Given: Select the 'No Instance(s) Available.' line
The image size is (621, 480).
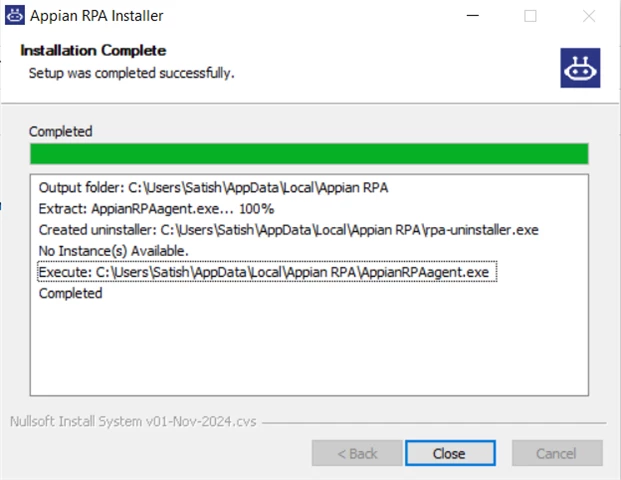Looking at the screenshot, I should pyautogui.click(x=114, y=251).
